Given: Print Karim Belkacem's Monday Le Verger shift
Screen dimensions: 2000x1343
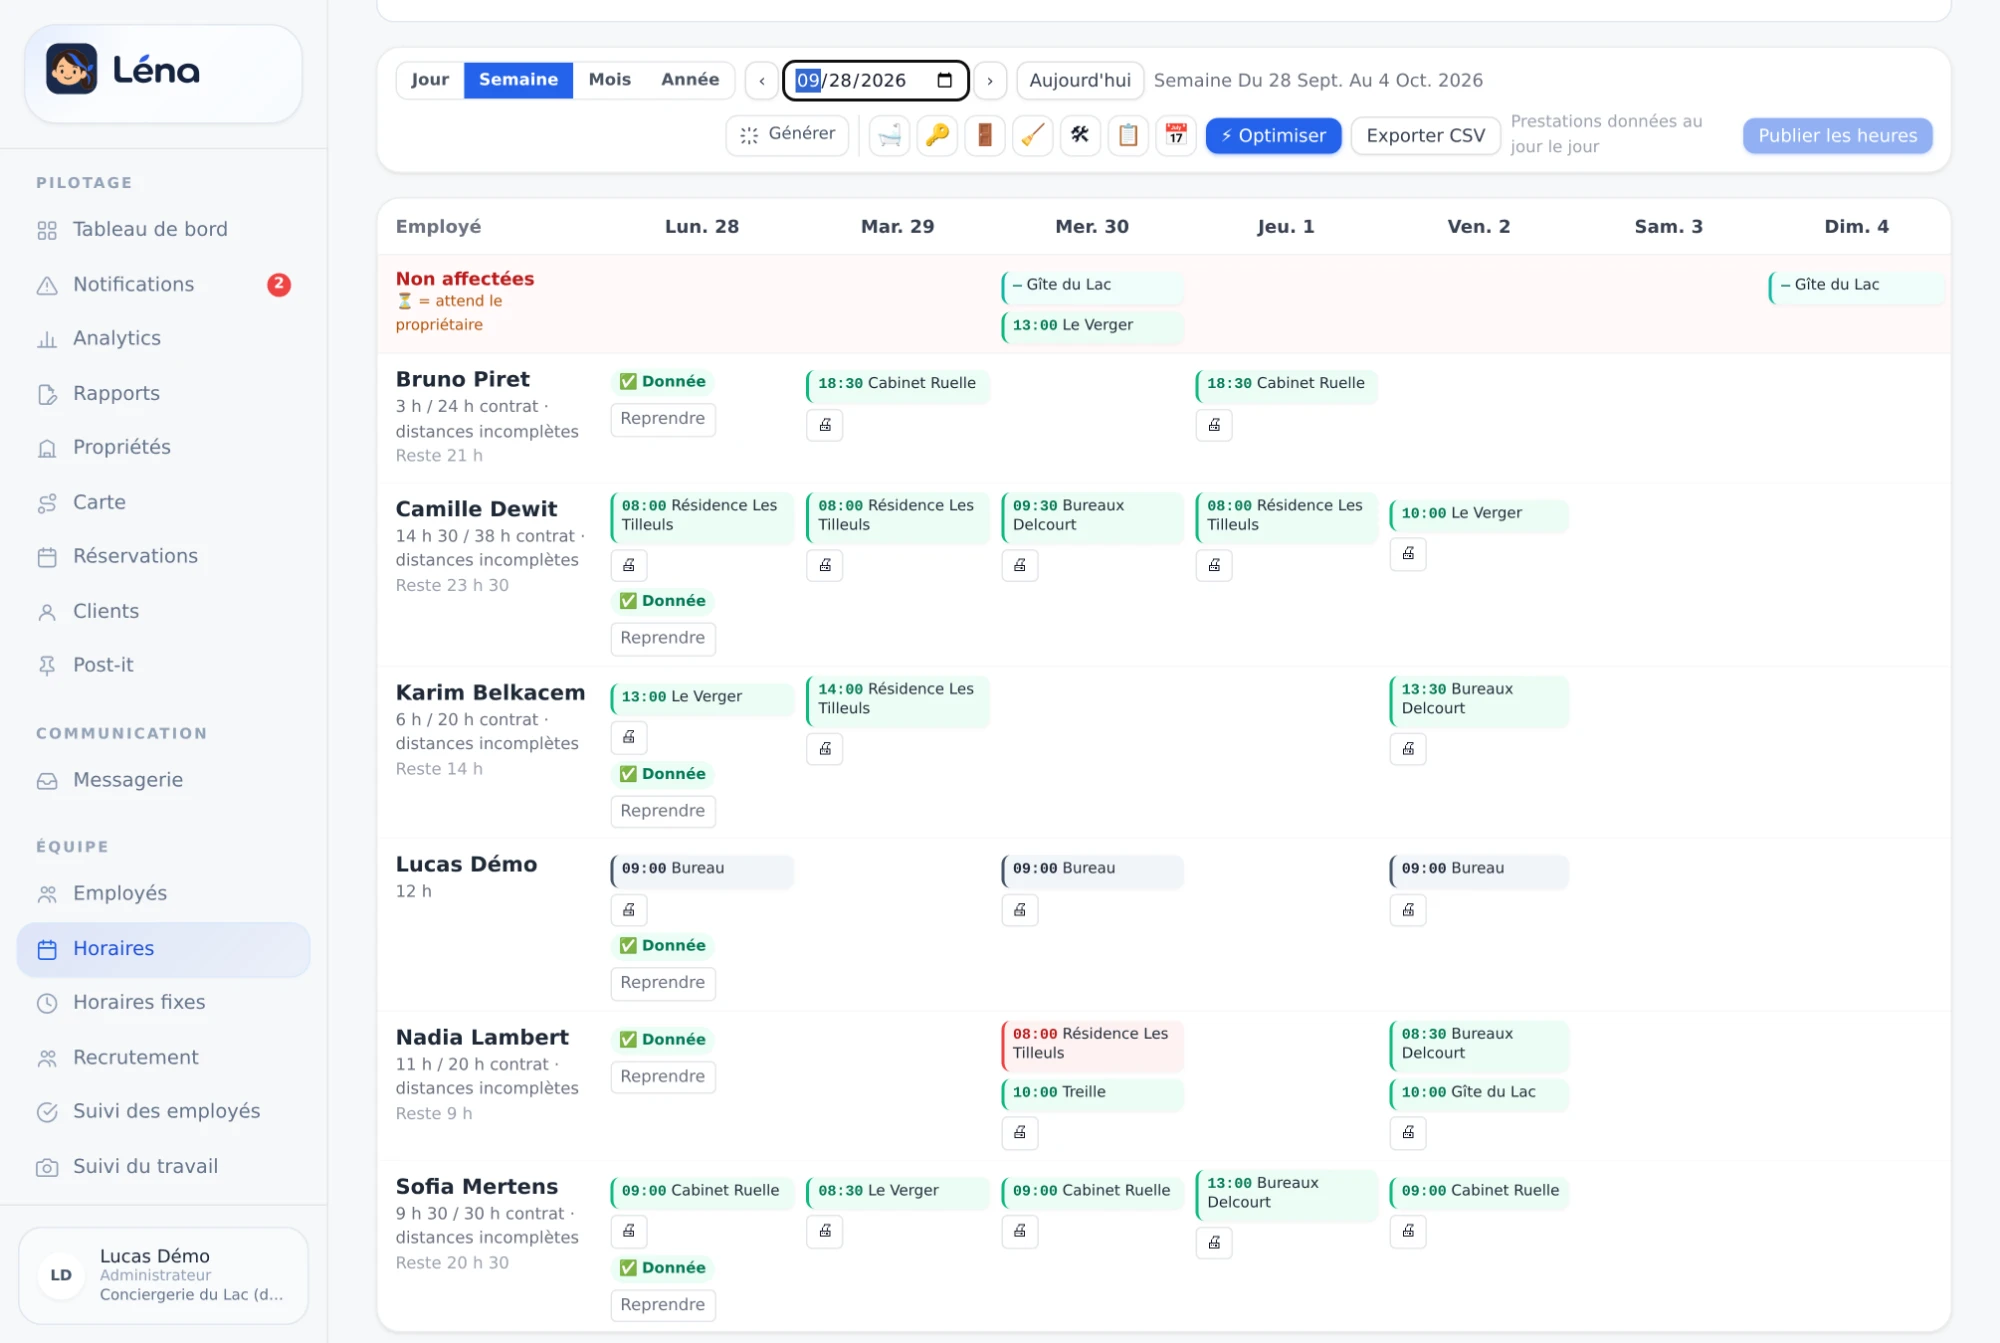Looking at the screenshot, I should pyautogui.click(x=629, y=737).
